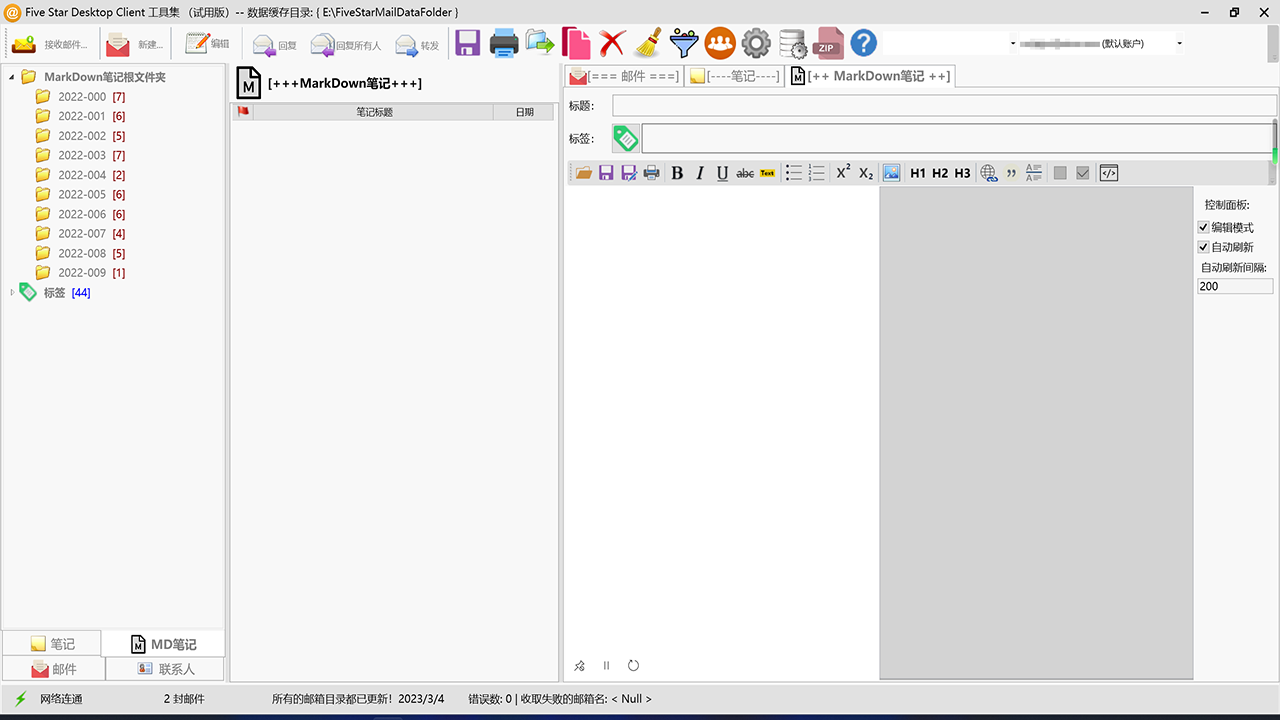
Task: Collapse the MarkDown笔记根文件夹 tree node
Action: (x=12, y=77)
